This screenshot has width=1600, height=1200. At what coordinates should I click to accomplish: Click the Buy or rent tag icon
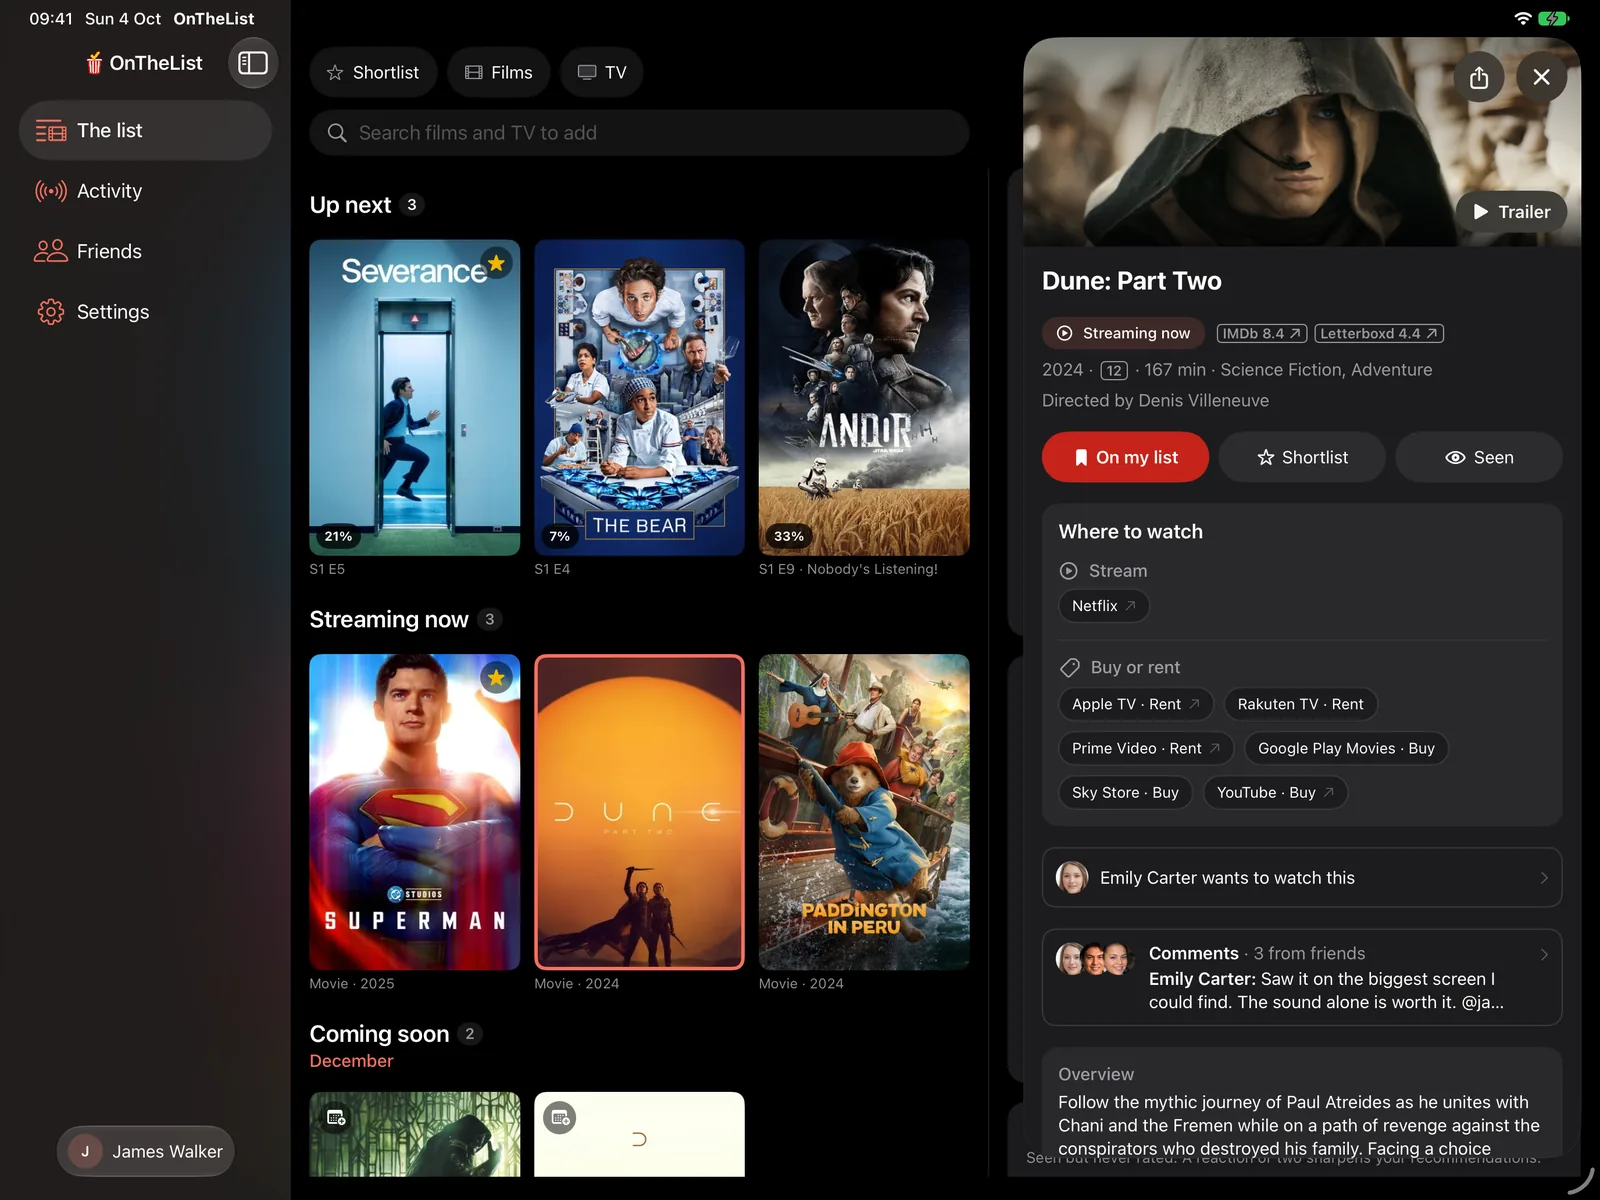pyautogui.click(x=1070, y=667)
